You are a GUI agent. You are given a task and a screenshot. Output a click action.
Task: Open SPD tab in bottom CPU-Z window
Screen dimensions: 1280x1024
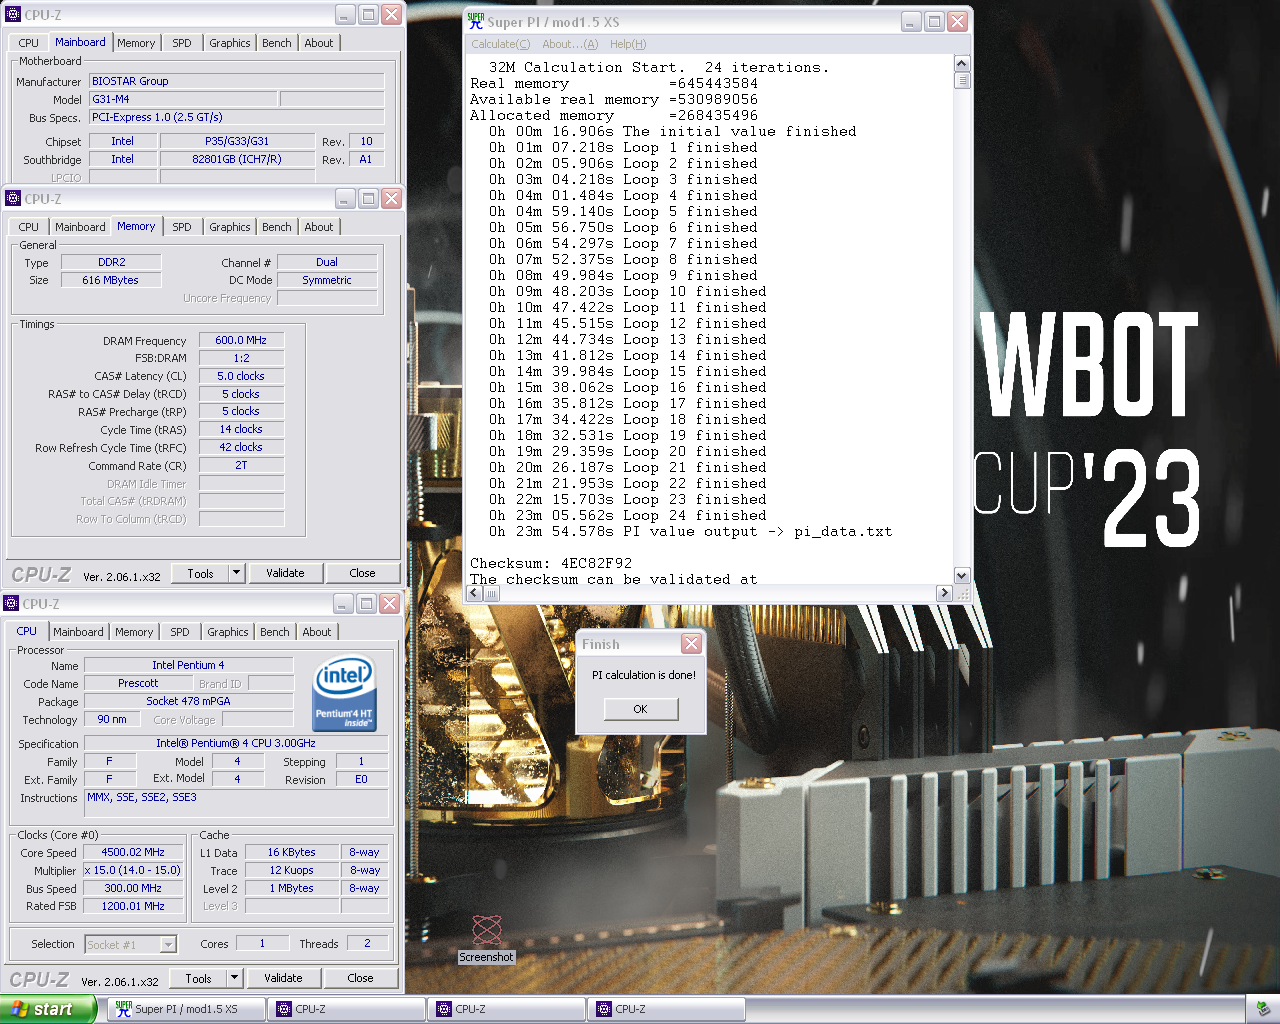click(x=180, y=632)
